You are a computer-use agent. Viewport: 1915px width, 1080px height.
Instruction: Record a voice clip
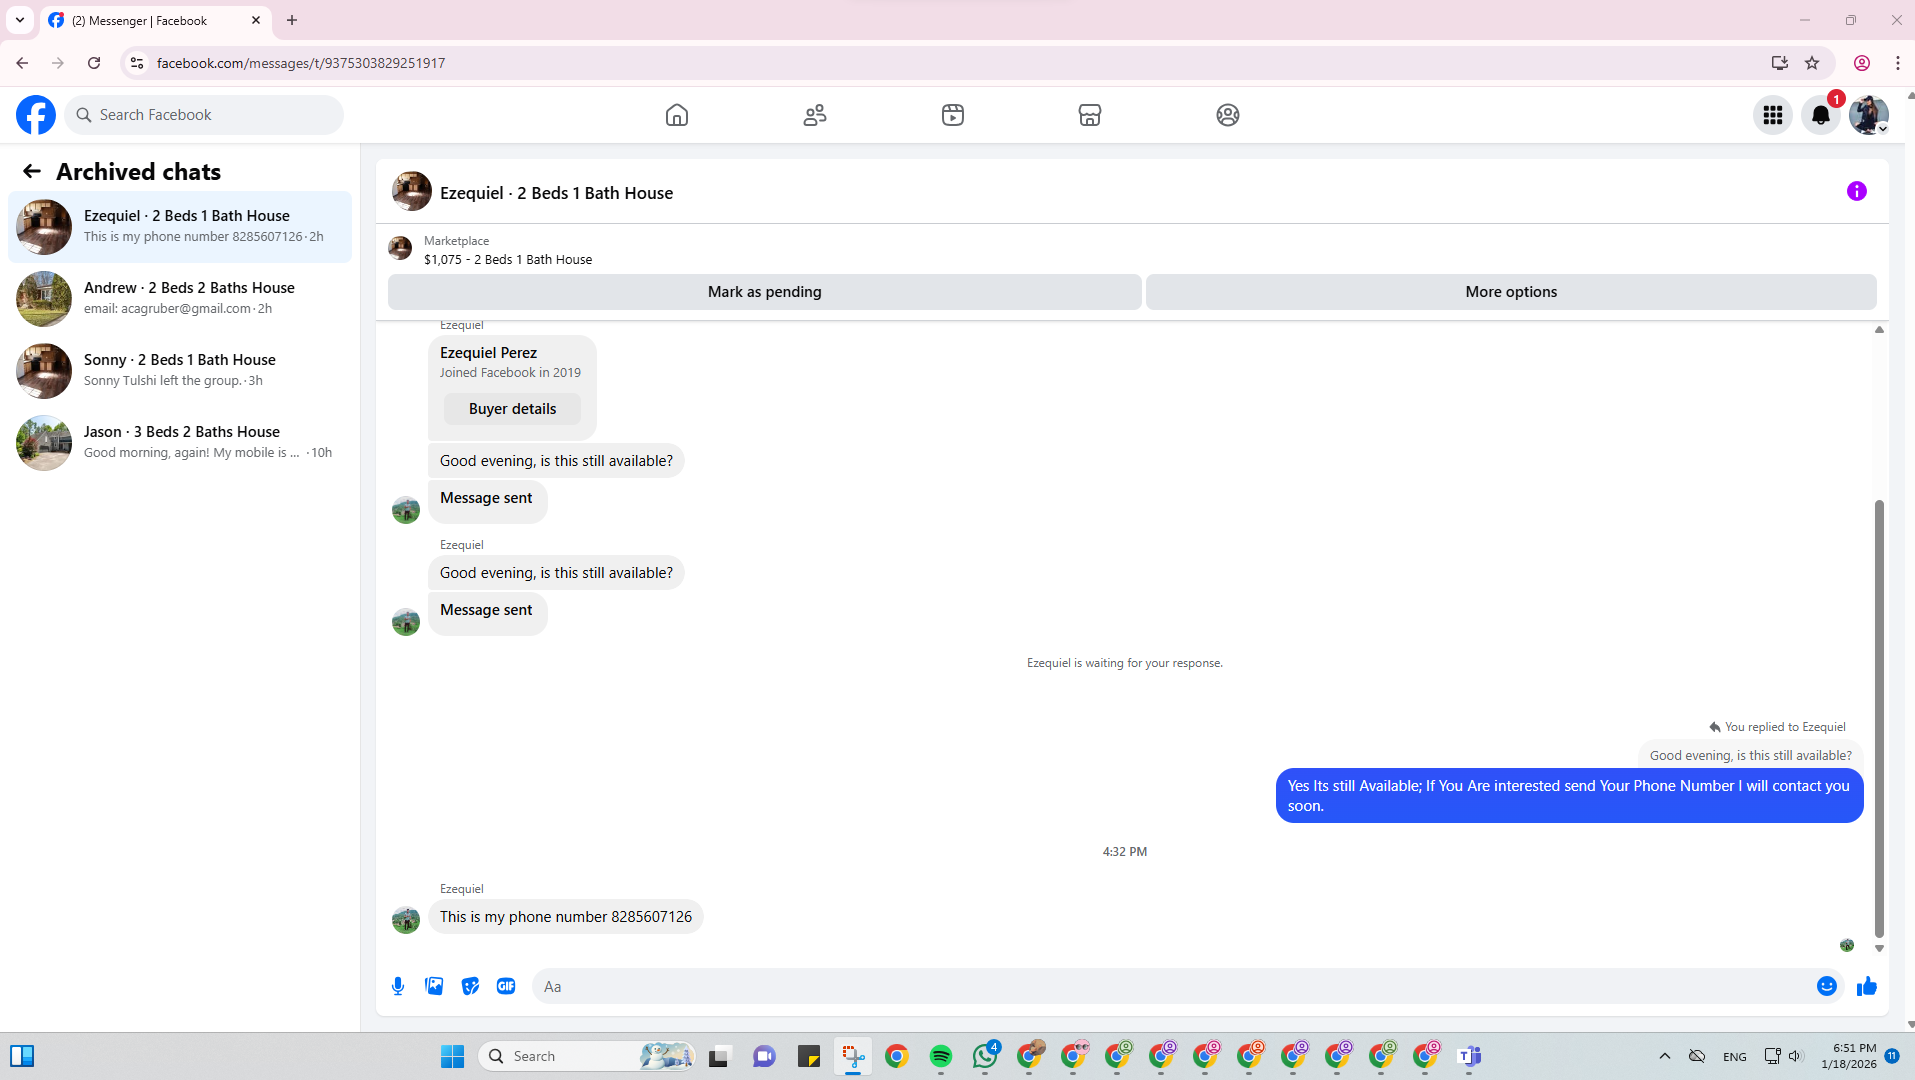[398, 986]
